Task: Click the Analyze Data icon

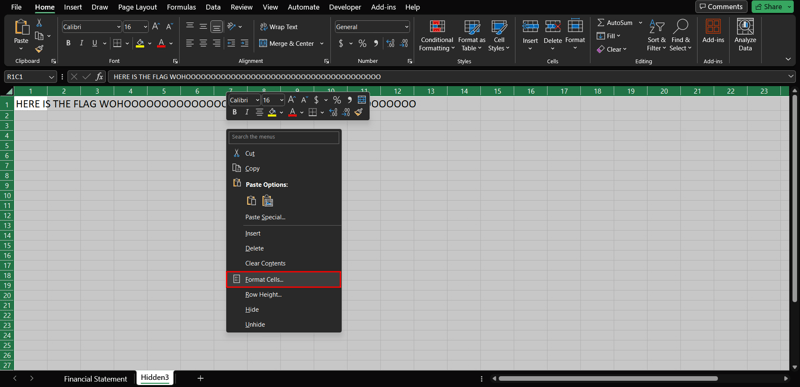Action: (x=745, y=27)
